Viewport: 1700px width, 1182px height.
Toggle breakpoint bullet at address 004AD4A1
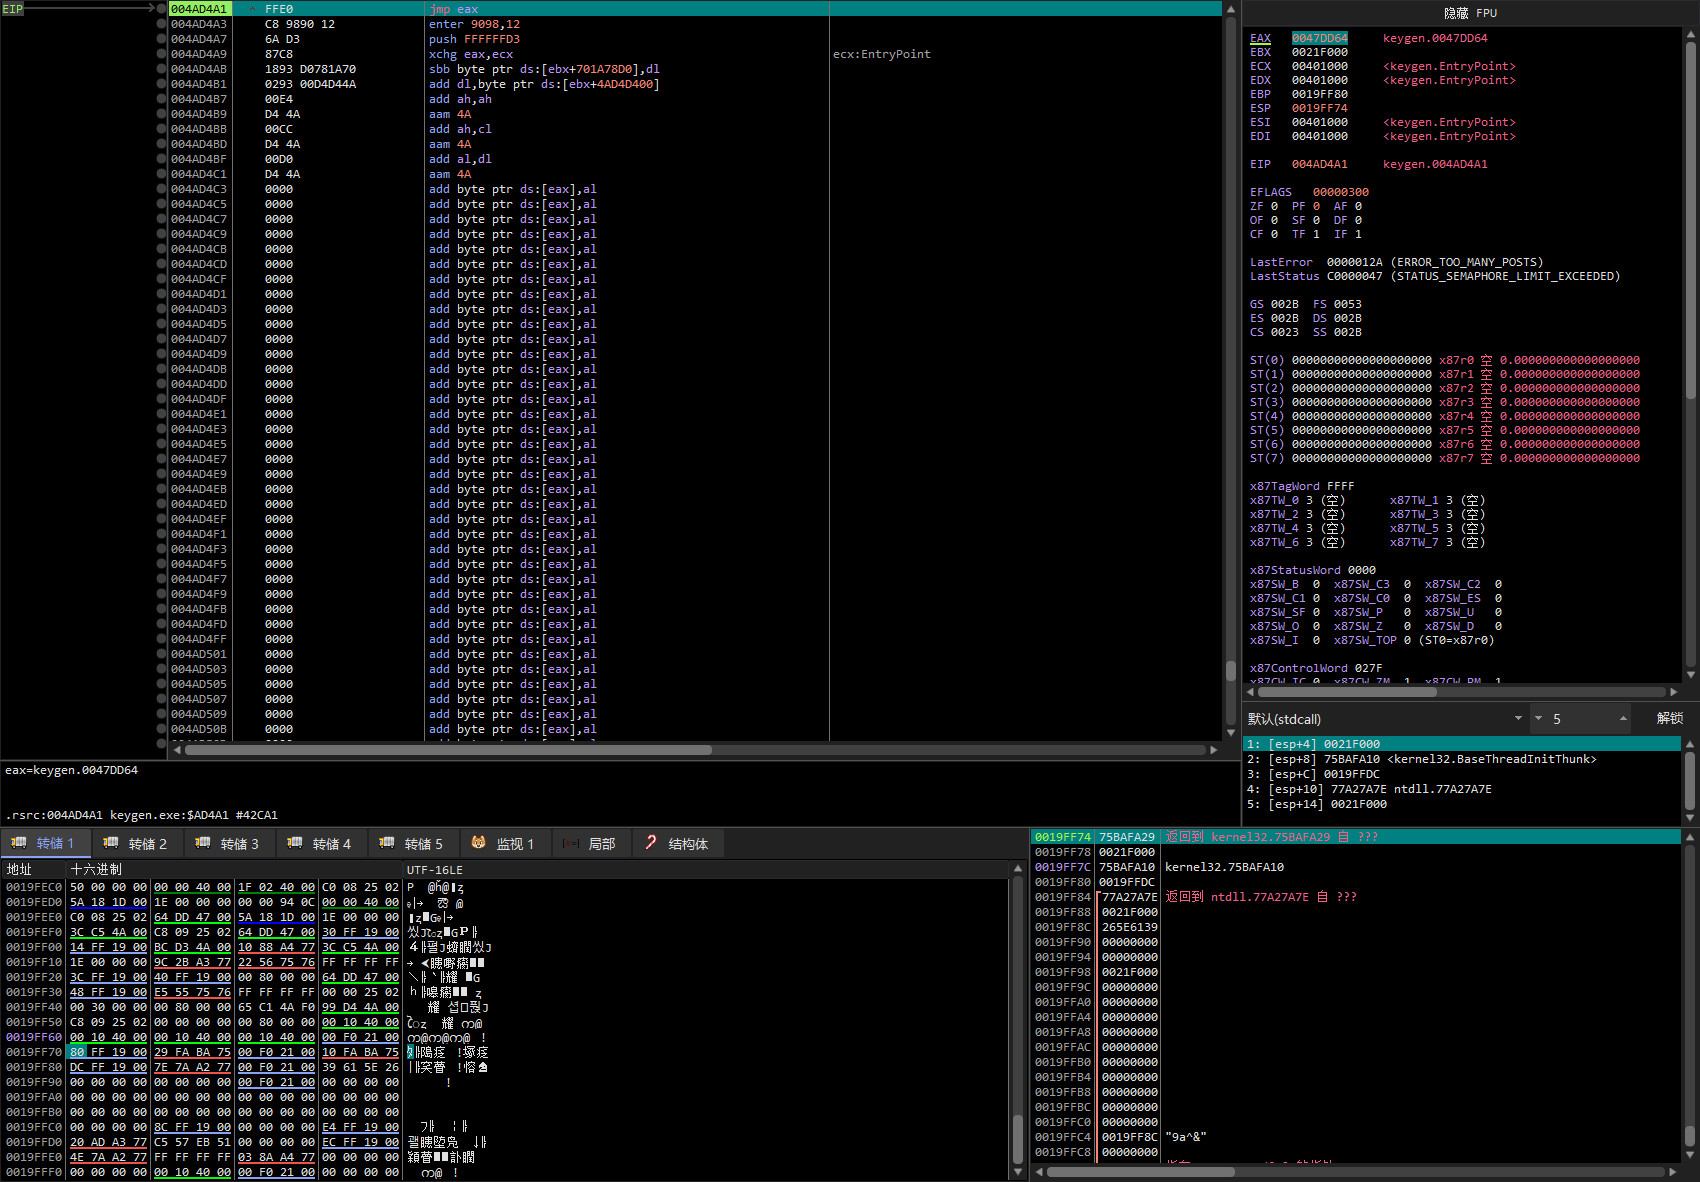click(161, 9)
